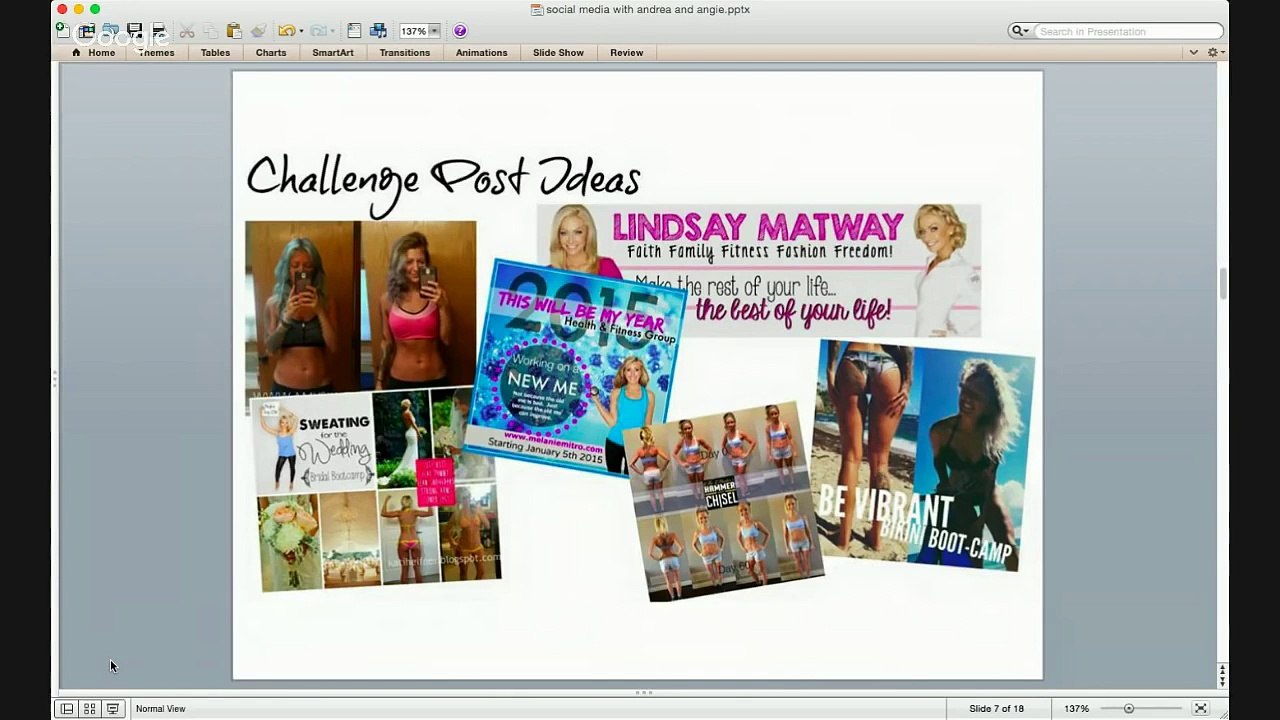Click the vertical scrollbar thumb
Image resolution: width=1280 pixels, height=720 pixels.
pos(1222,283)
